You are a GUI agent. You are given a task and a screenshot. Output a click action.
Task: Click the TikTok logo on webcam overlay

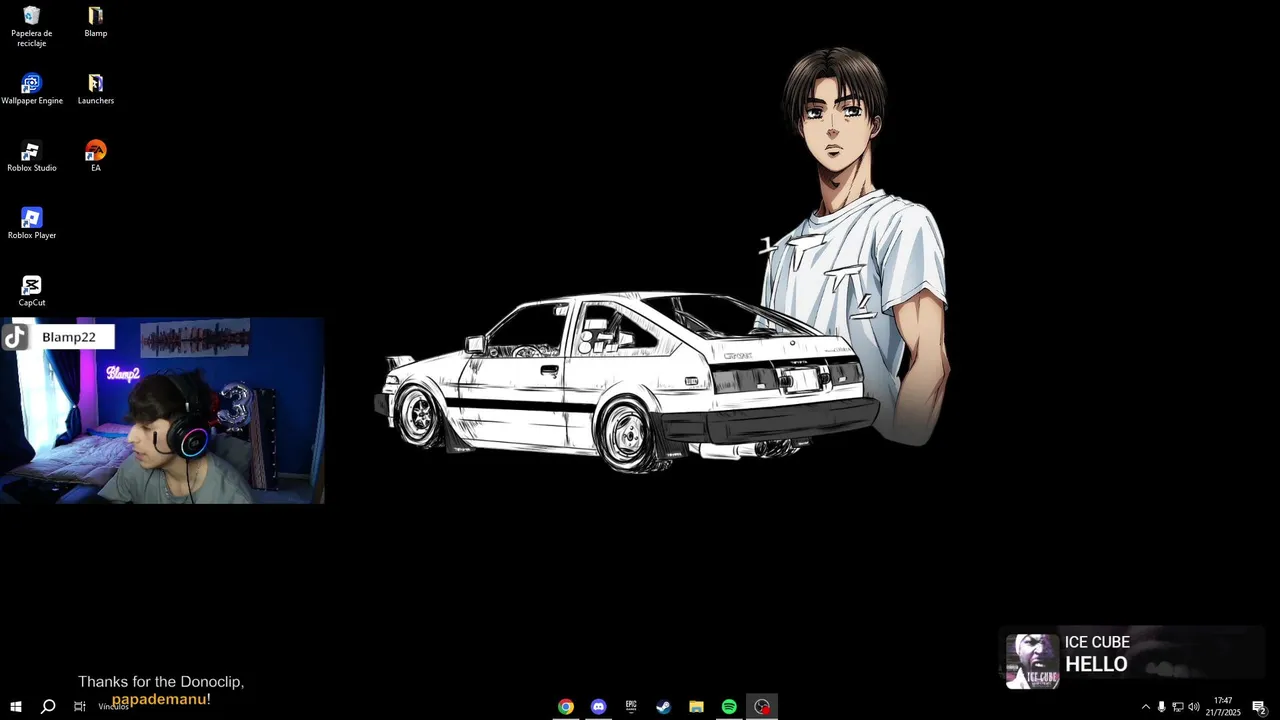click(15, 337)
